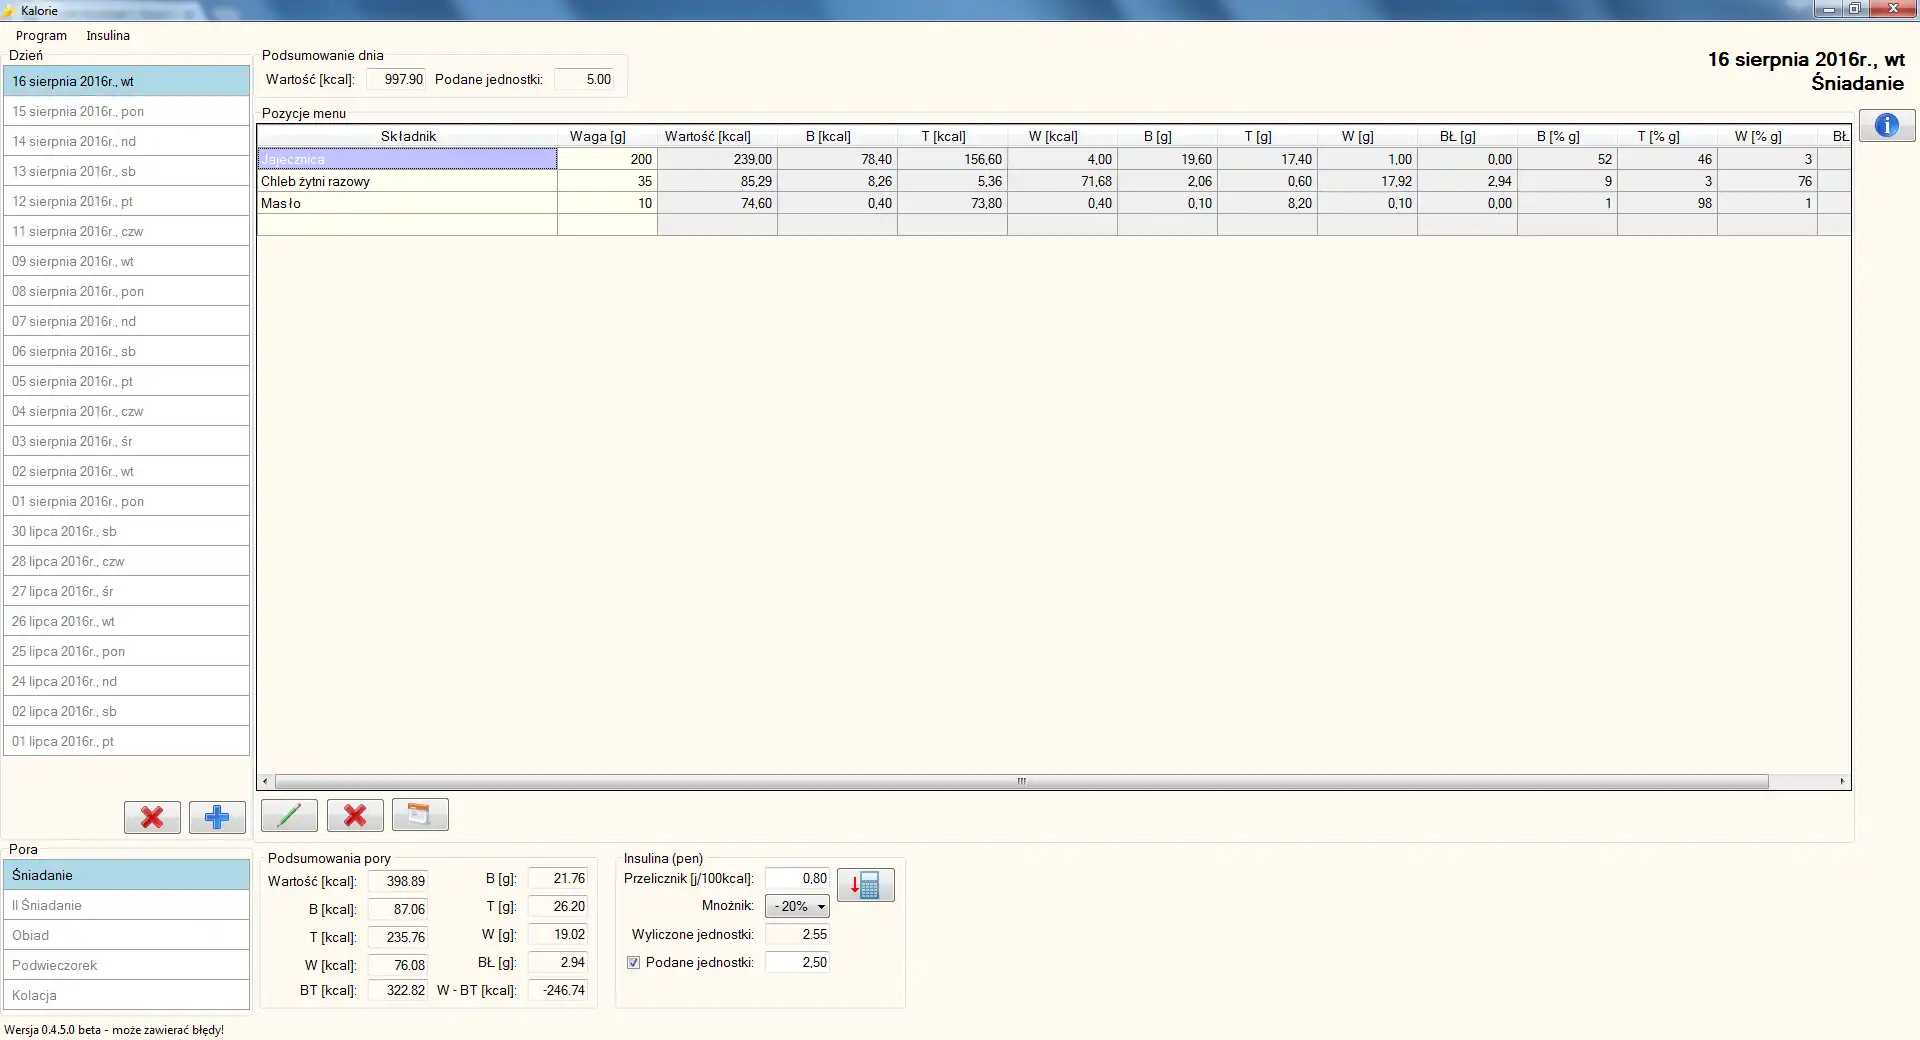This screenshot has width=1920, height=1040.
Task: Select day 08 sierpnia 2016r., pon
Action: 126,291
